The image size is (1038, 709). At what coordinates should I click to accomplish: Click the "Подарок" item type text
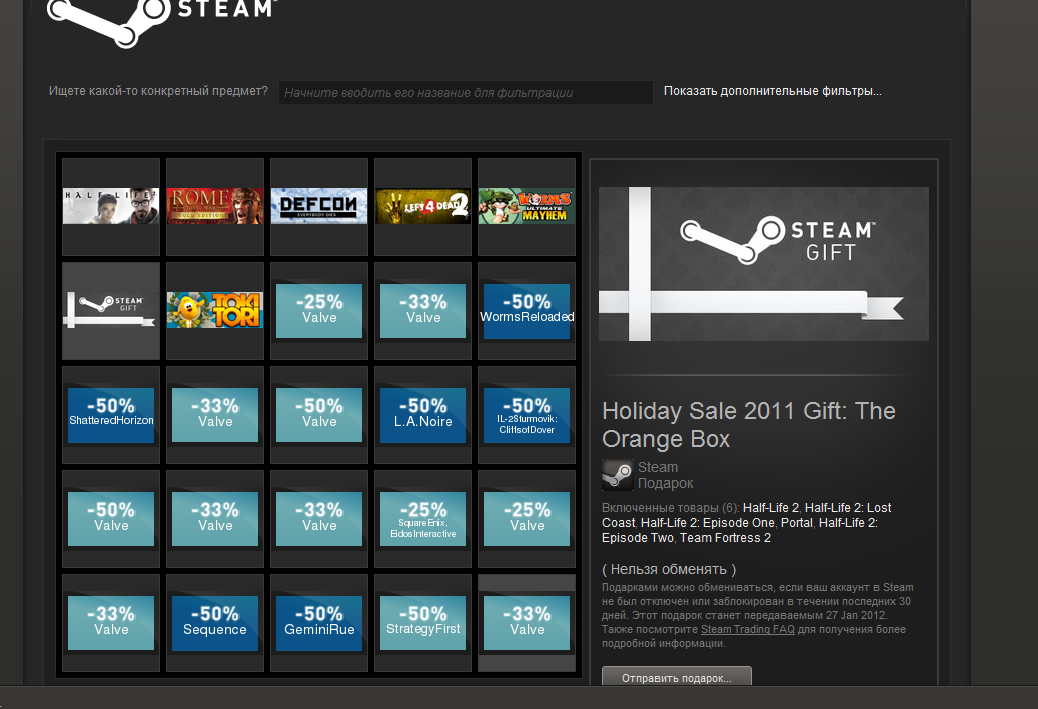pos(665,483)
